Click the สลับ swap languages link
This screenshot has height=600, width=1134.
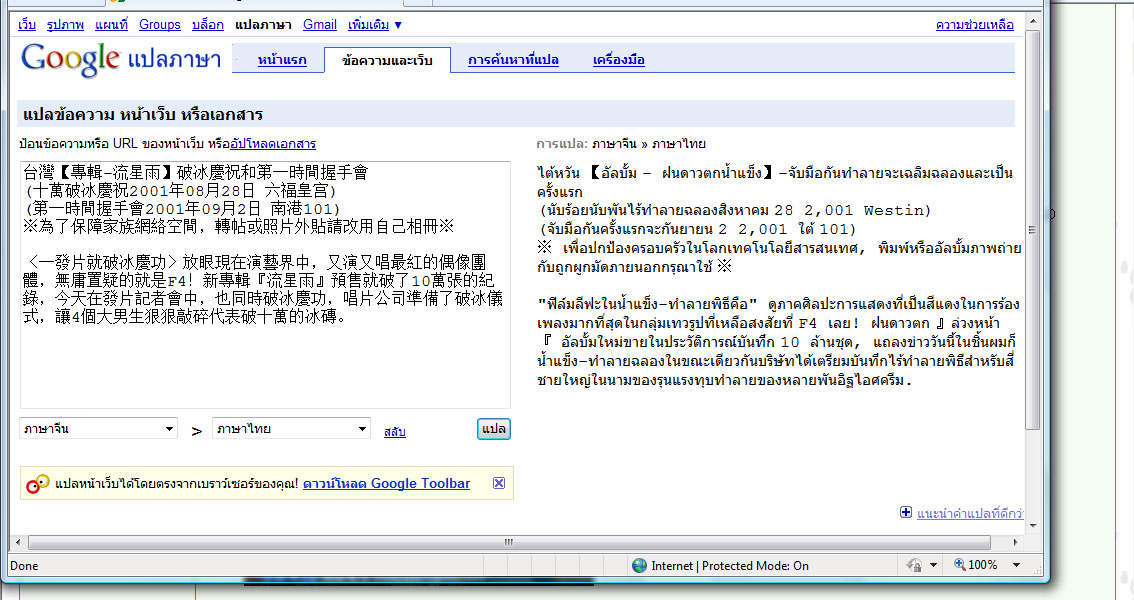coord(394,432)
